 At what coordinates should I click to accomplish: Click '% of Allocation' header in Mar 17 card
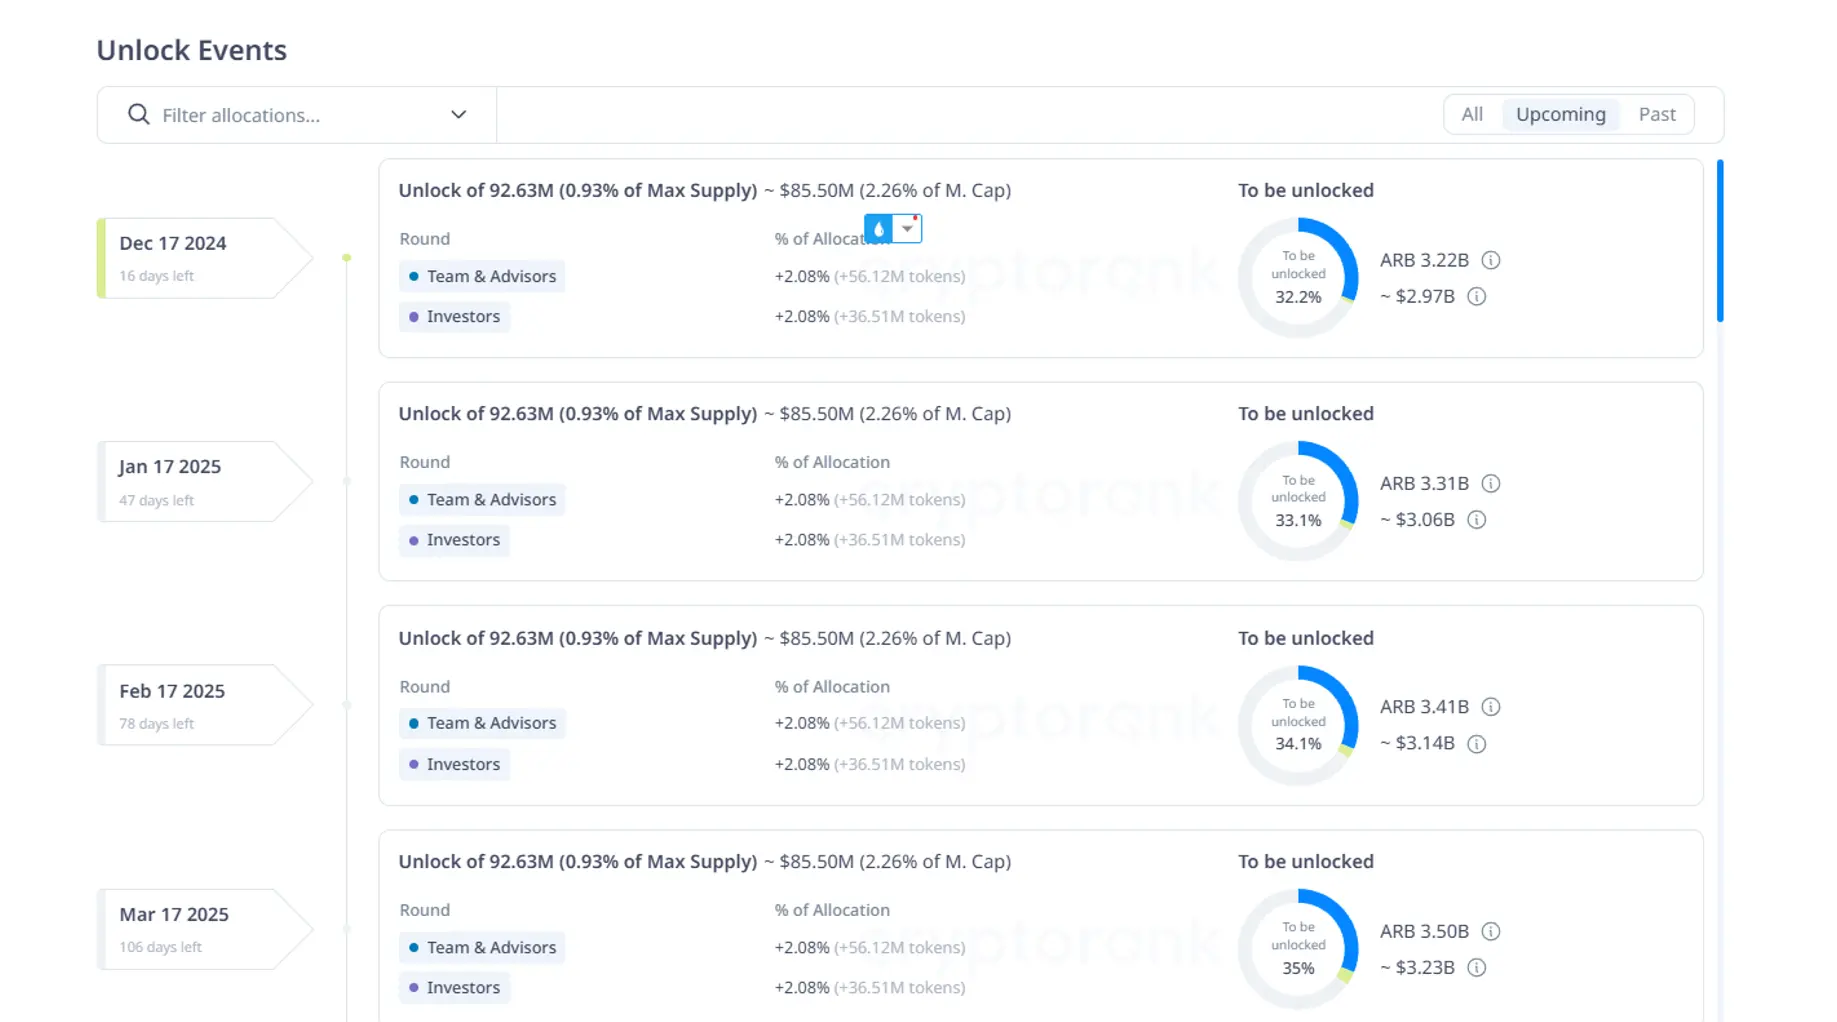click(832, 910)
